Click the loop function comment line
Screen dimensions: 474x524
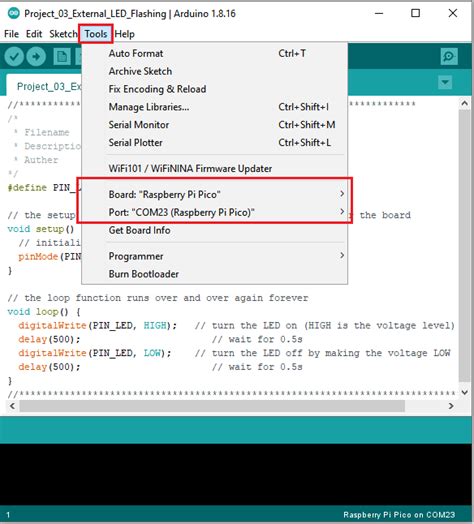point(158,298)
